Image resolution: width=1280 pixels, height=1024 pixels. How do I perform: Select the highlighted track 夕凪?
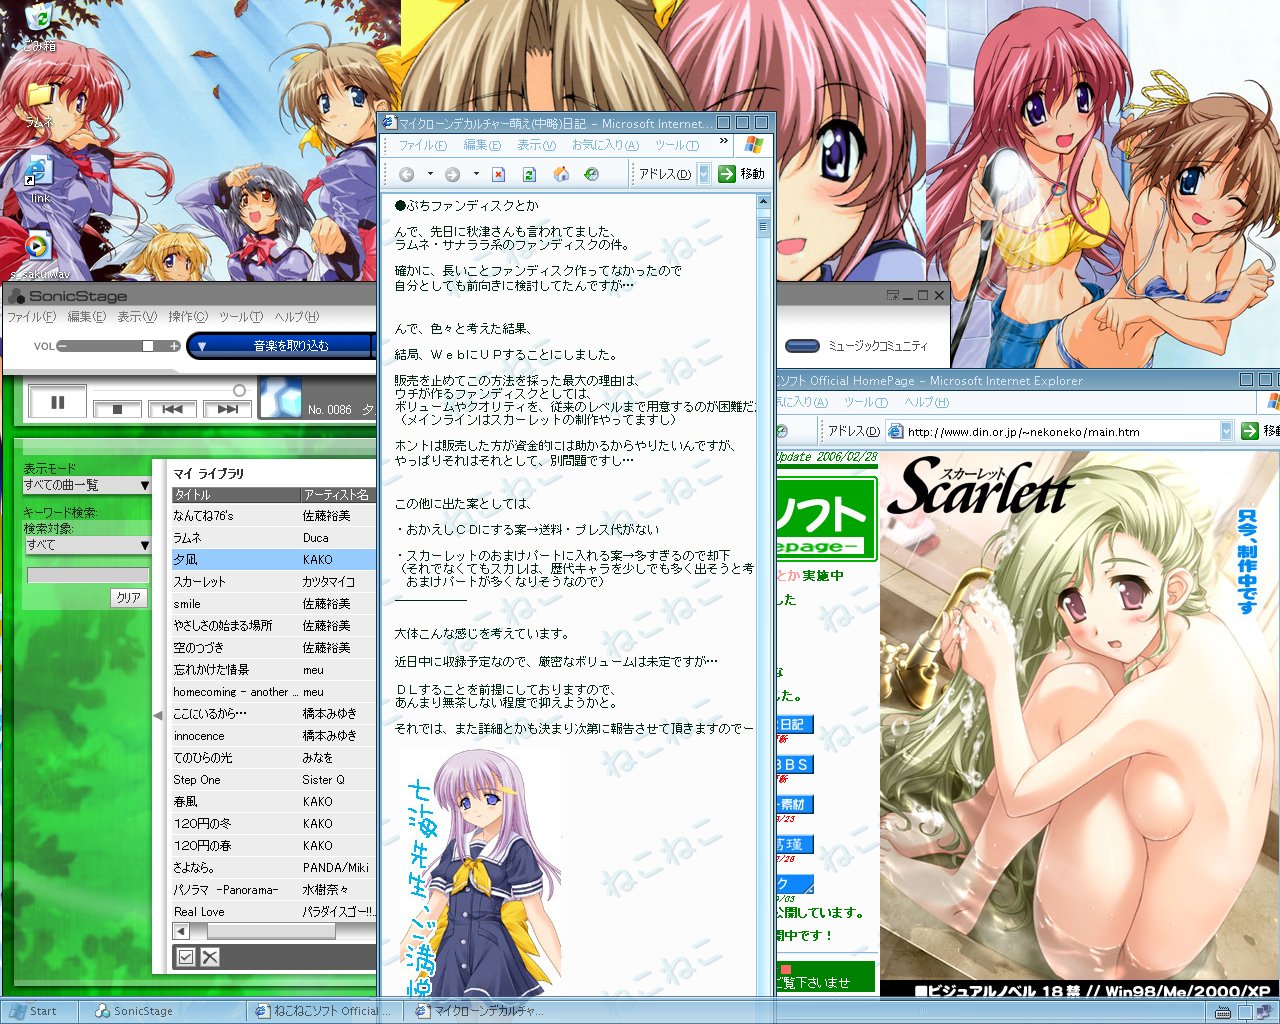[274, 560]
